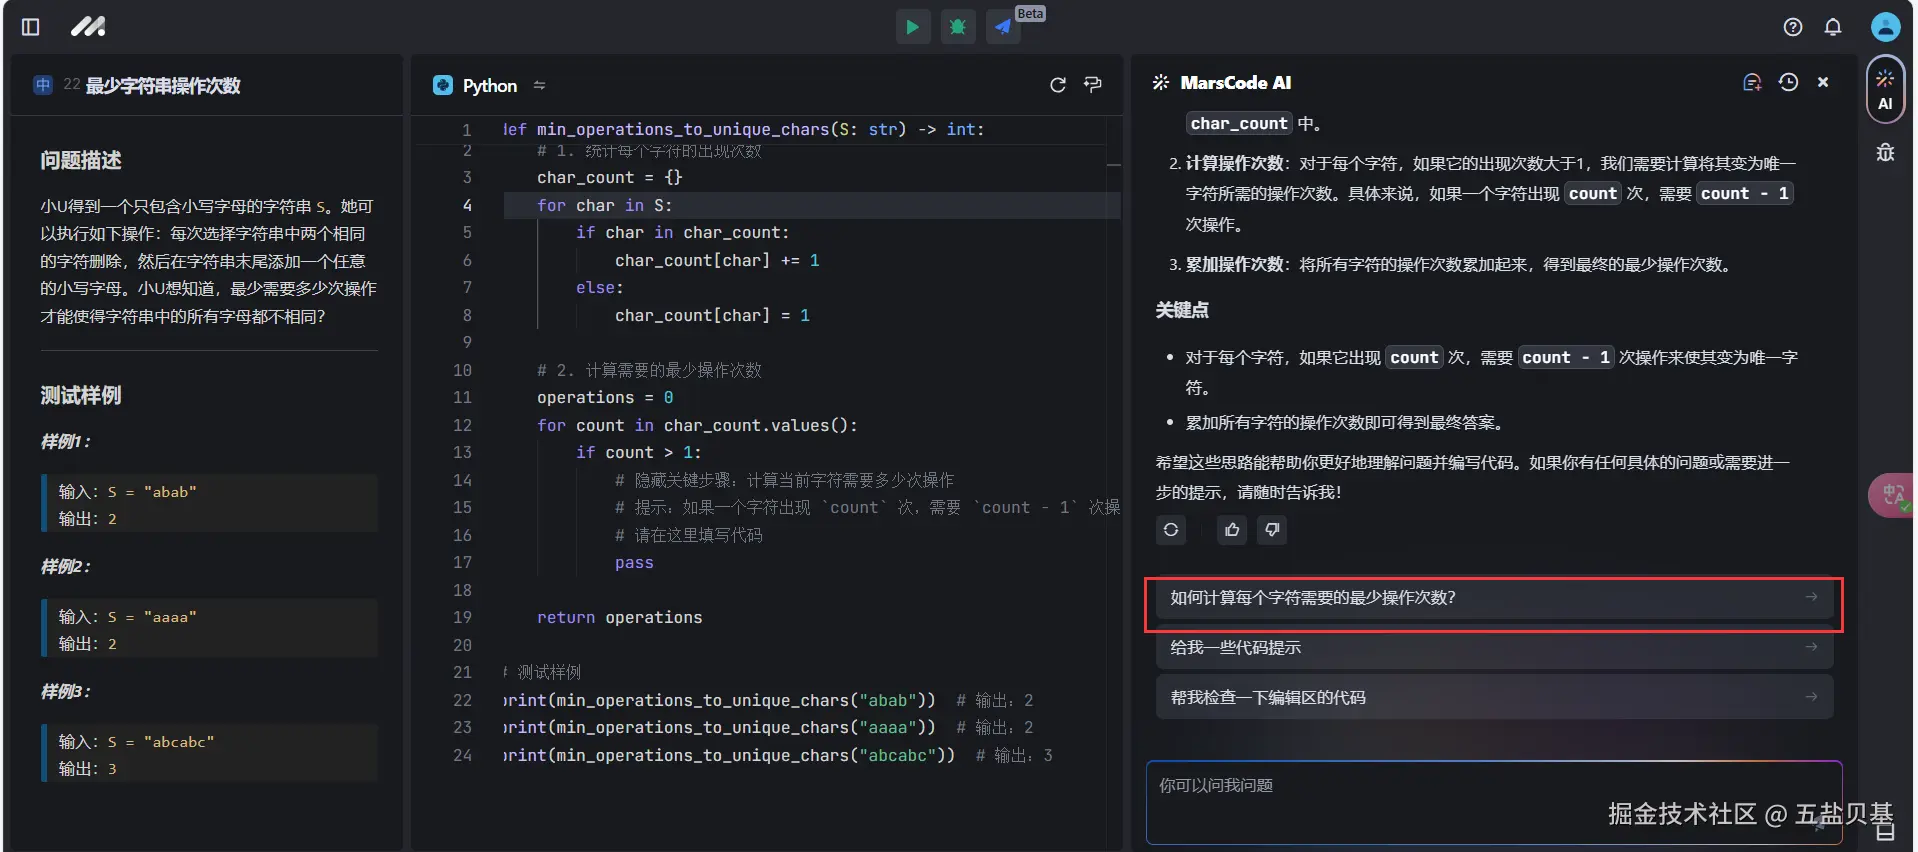Click 'else:' on line 7
Image resolution: width=1918 pixels, height=852 pixels.
pos(599,288)
